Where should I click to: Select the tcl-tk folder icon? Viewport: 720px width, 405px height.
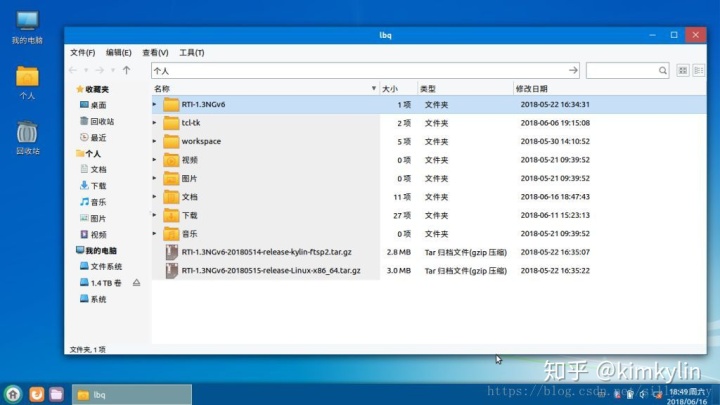[x=171, y=123]
